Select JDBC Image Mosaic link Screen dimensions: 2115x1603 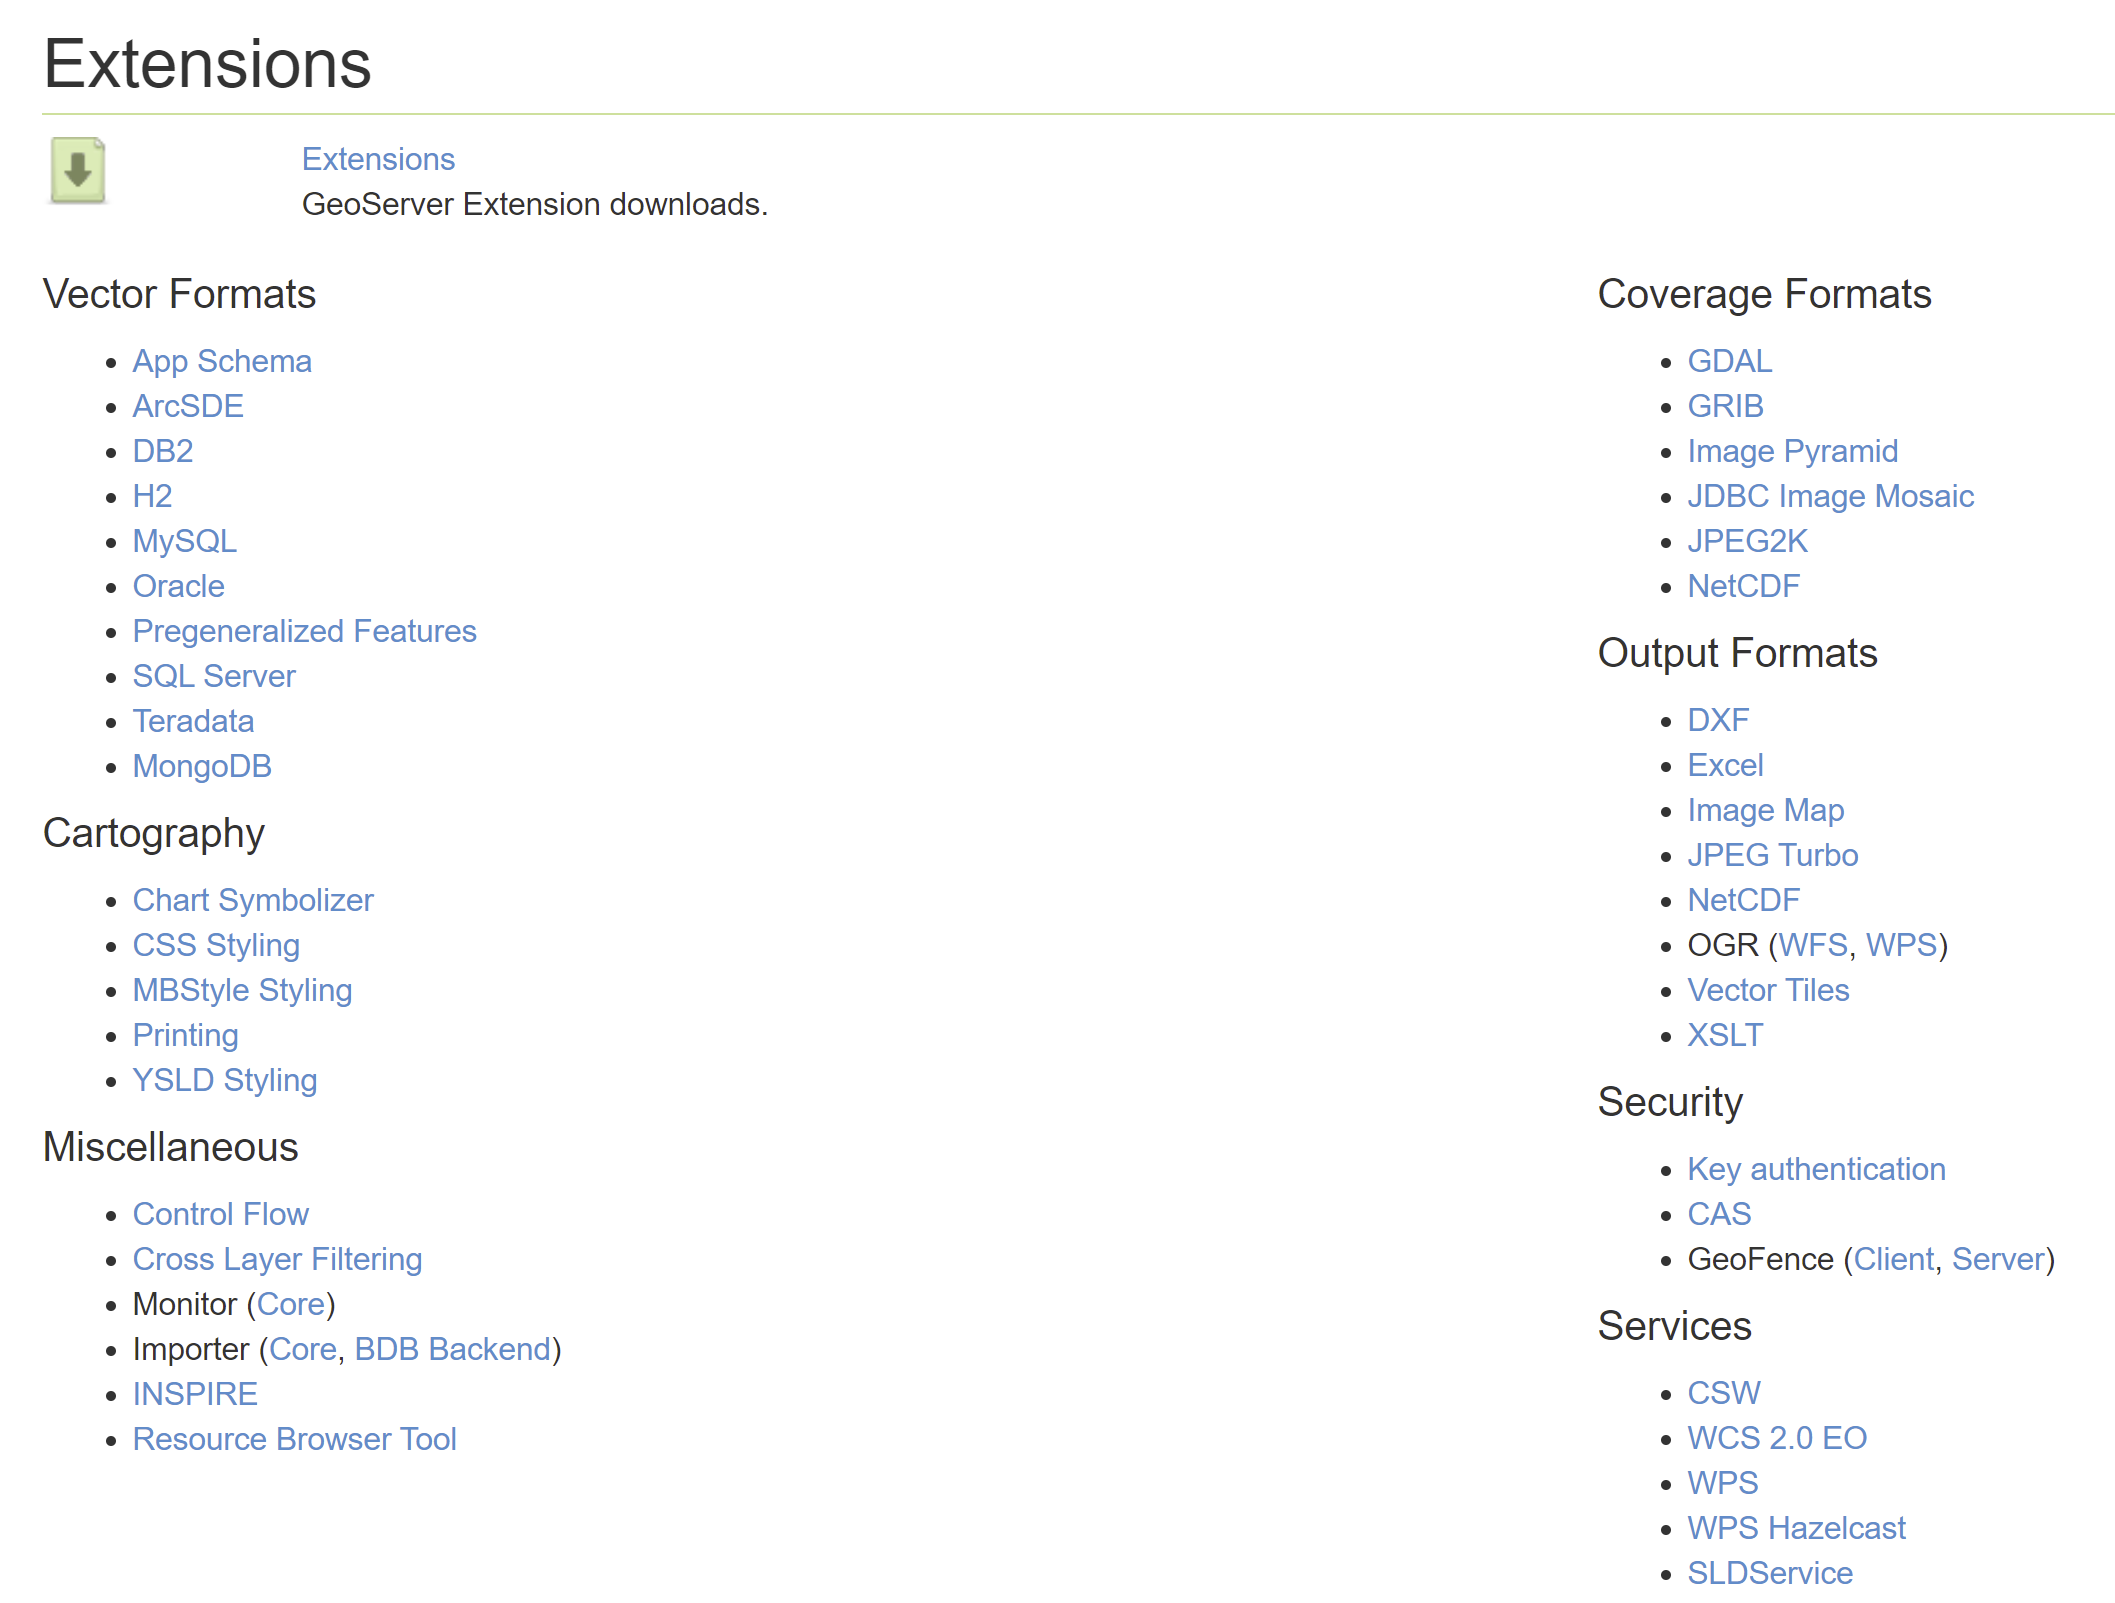pyautogui.click(x=1830, y=496)
